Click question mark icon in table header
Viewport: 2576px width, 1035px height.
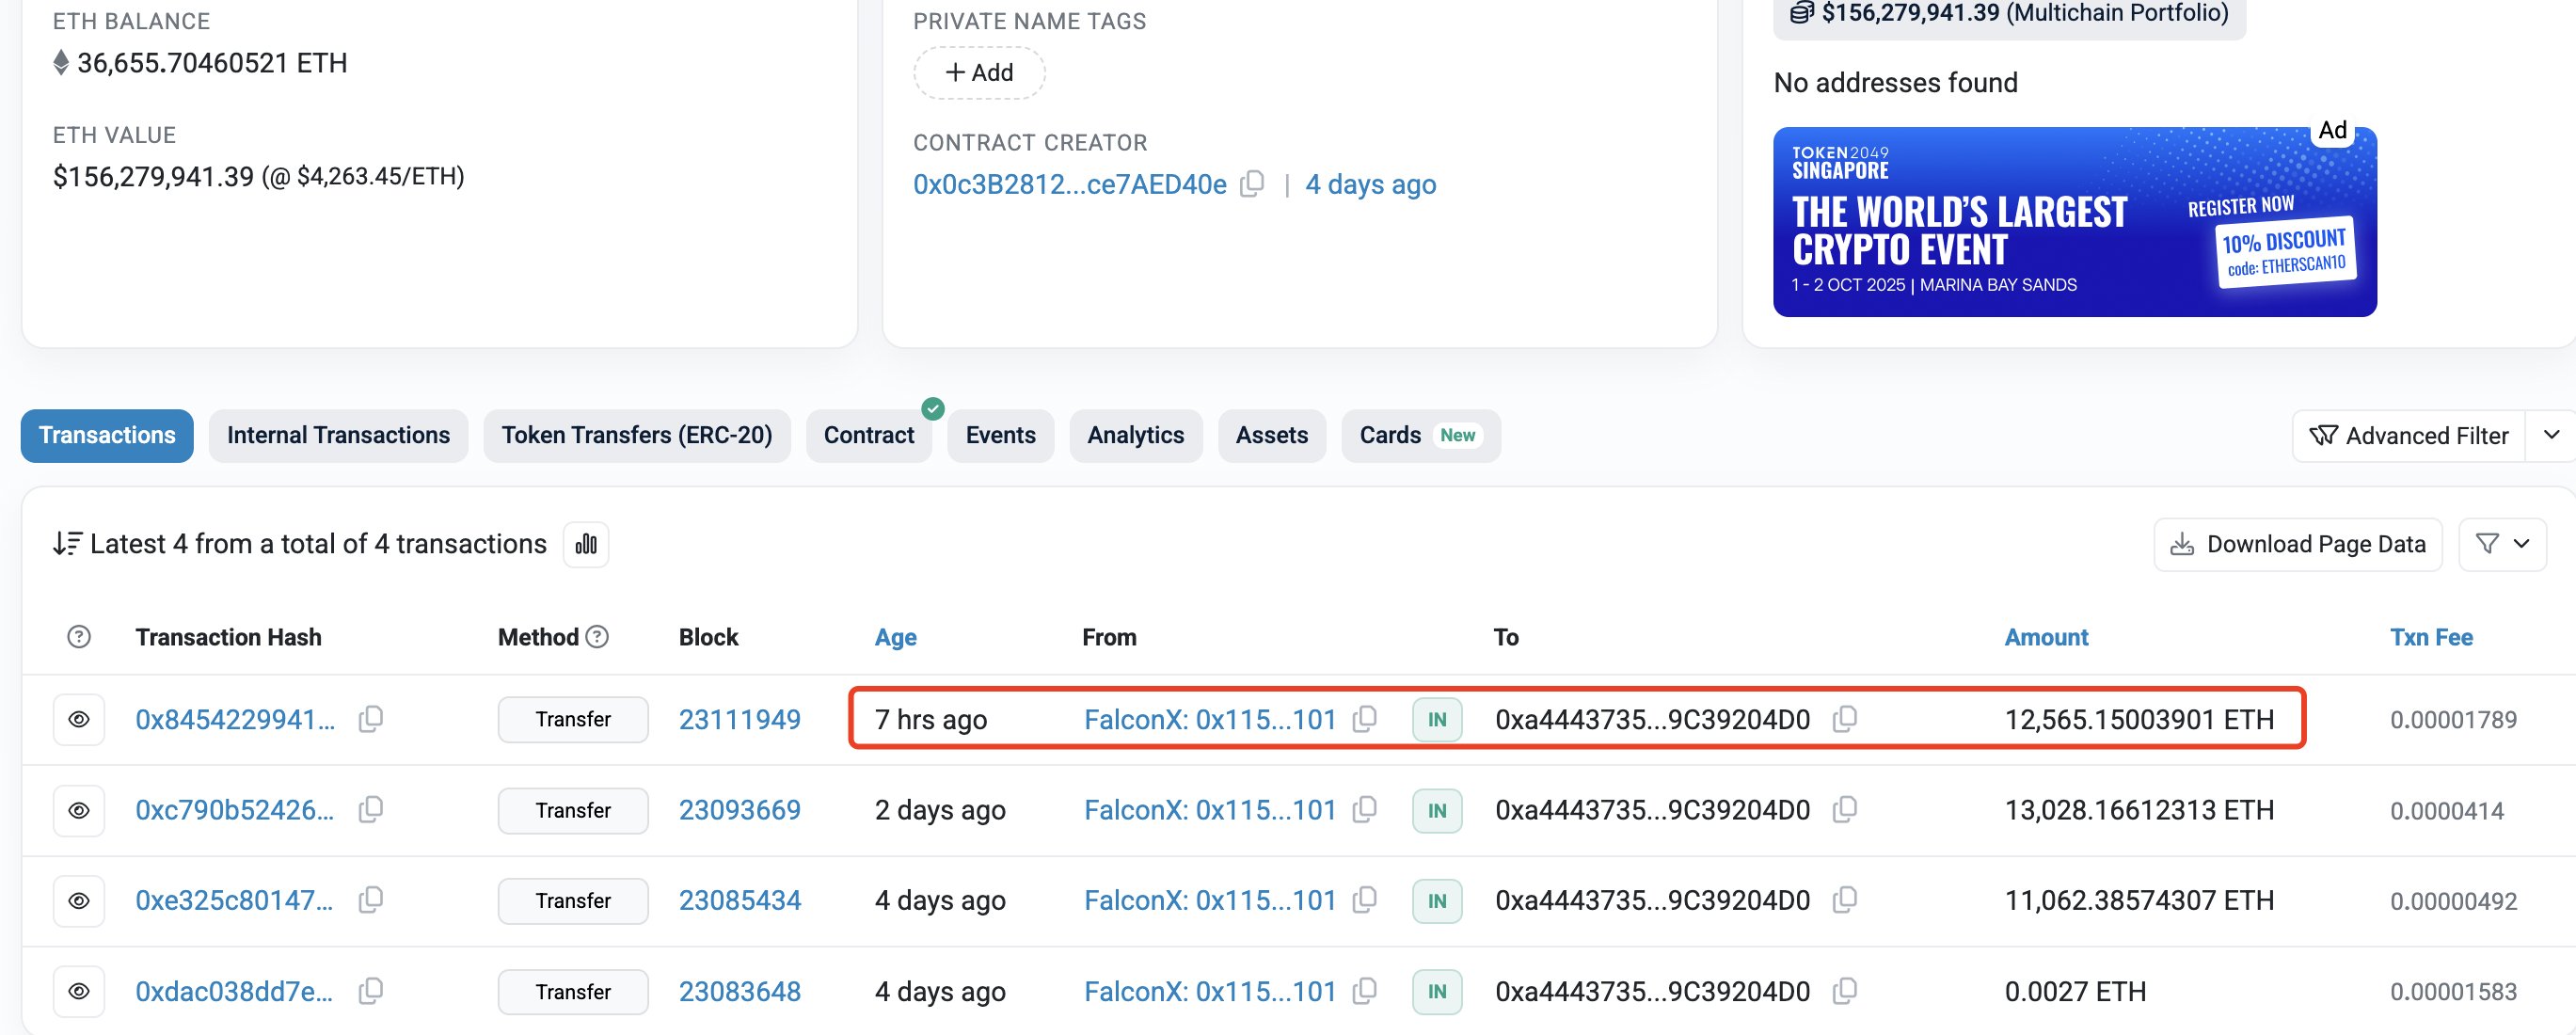tap(79, 637)
